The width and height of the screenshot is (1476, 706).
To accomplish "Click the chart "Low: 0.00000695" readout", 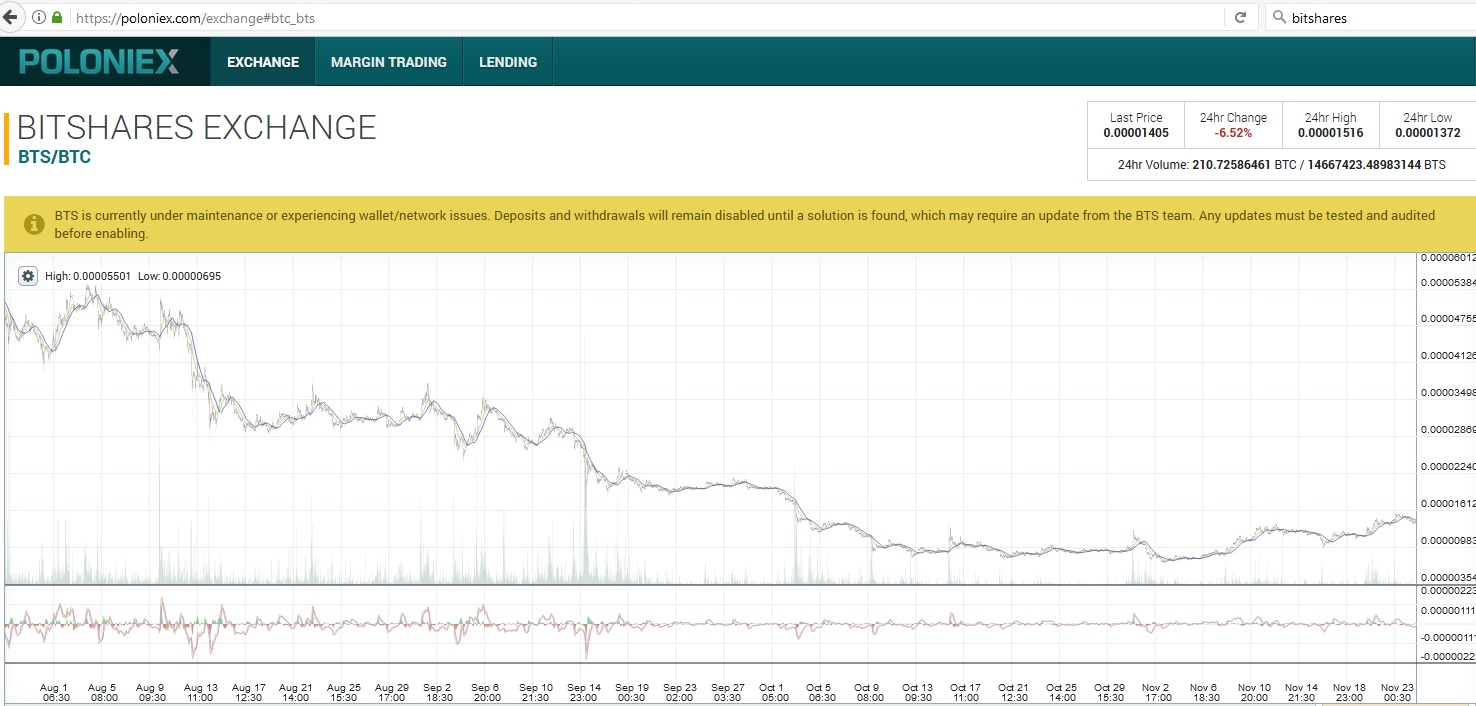I will [180, 276].
